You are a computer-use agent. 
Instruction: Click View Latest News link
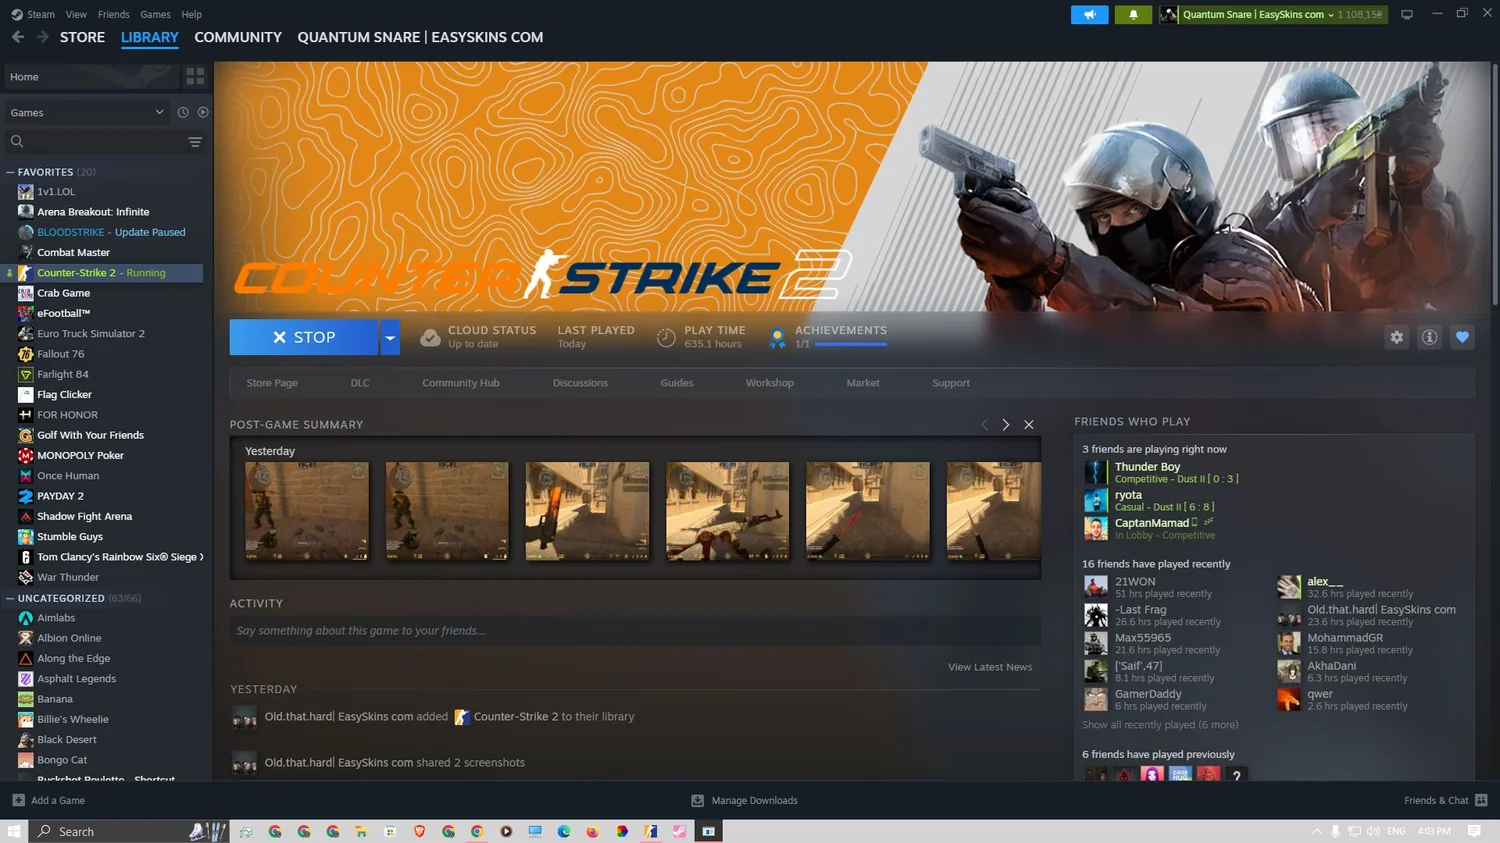pyautogui.click(x=989, y=667)
